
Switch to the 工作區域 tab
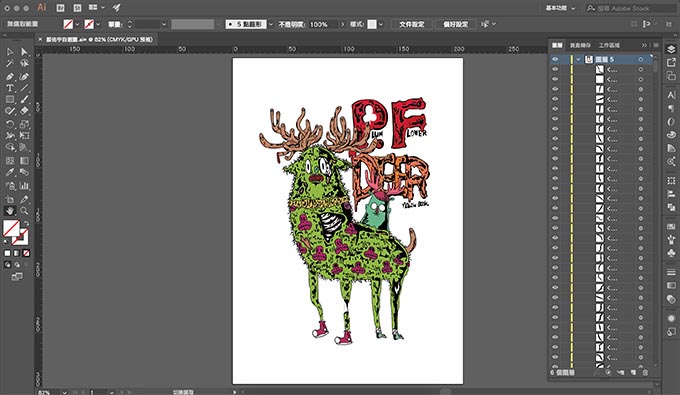[609, 45]
